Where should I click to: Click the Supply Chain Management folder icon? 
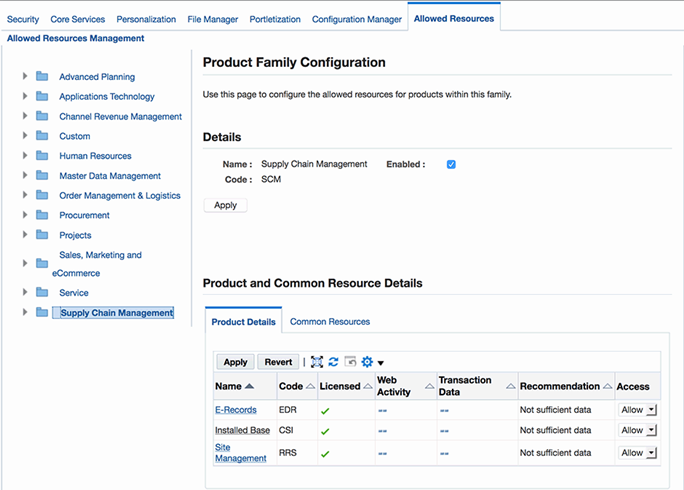[x=42, y=312]
